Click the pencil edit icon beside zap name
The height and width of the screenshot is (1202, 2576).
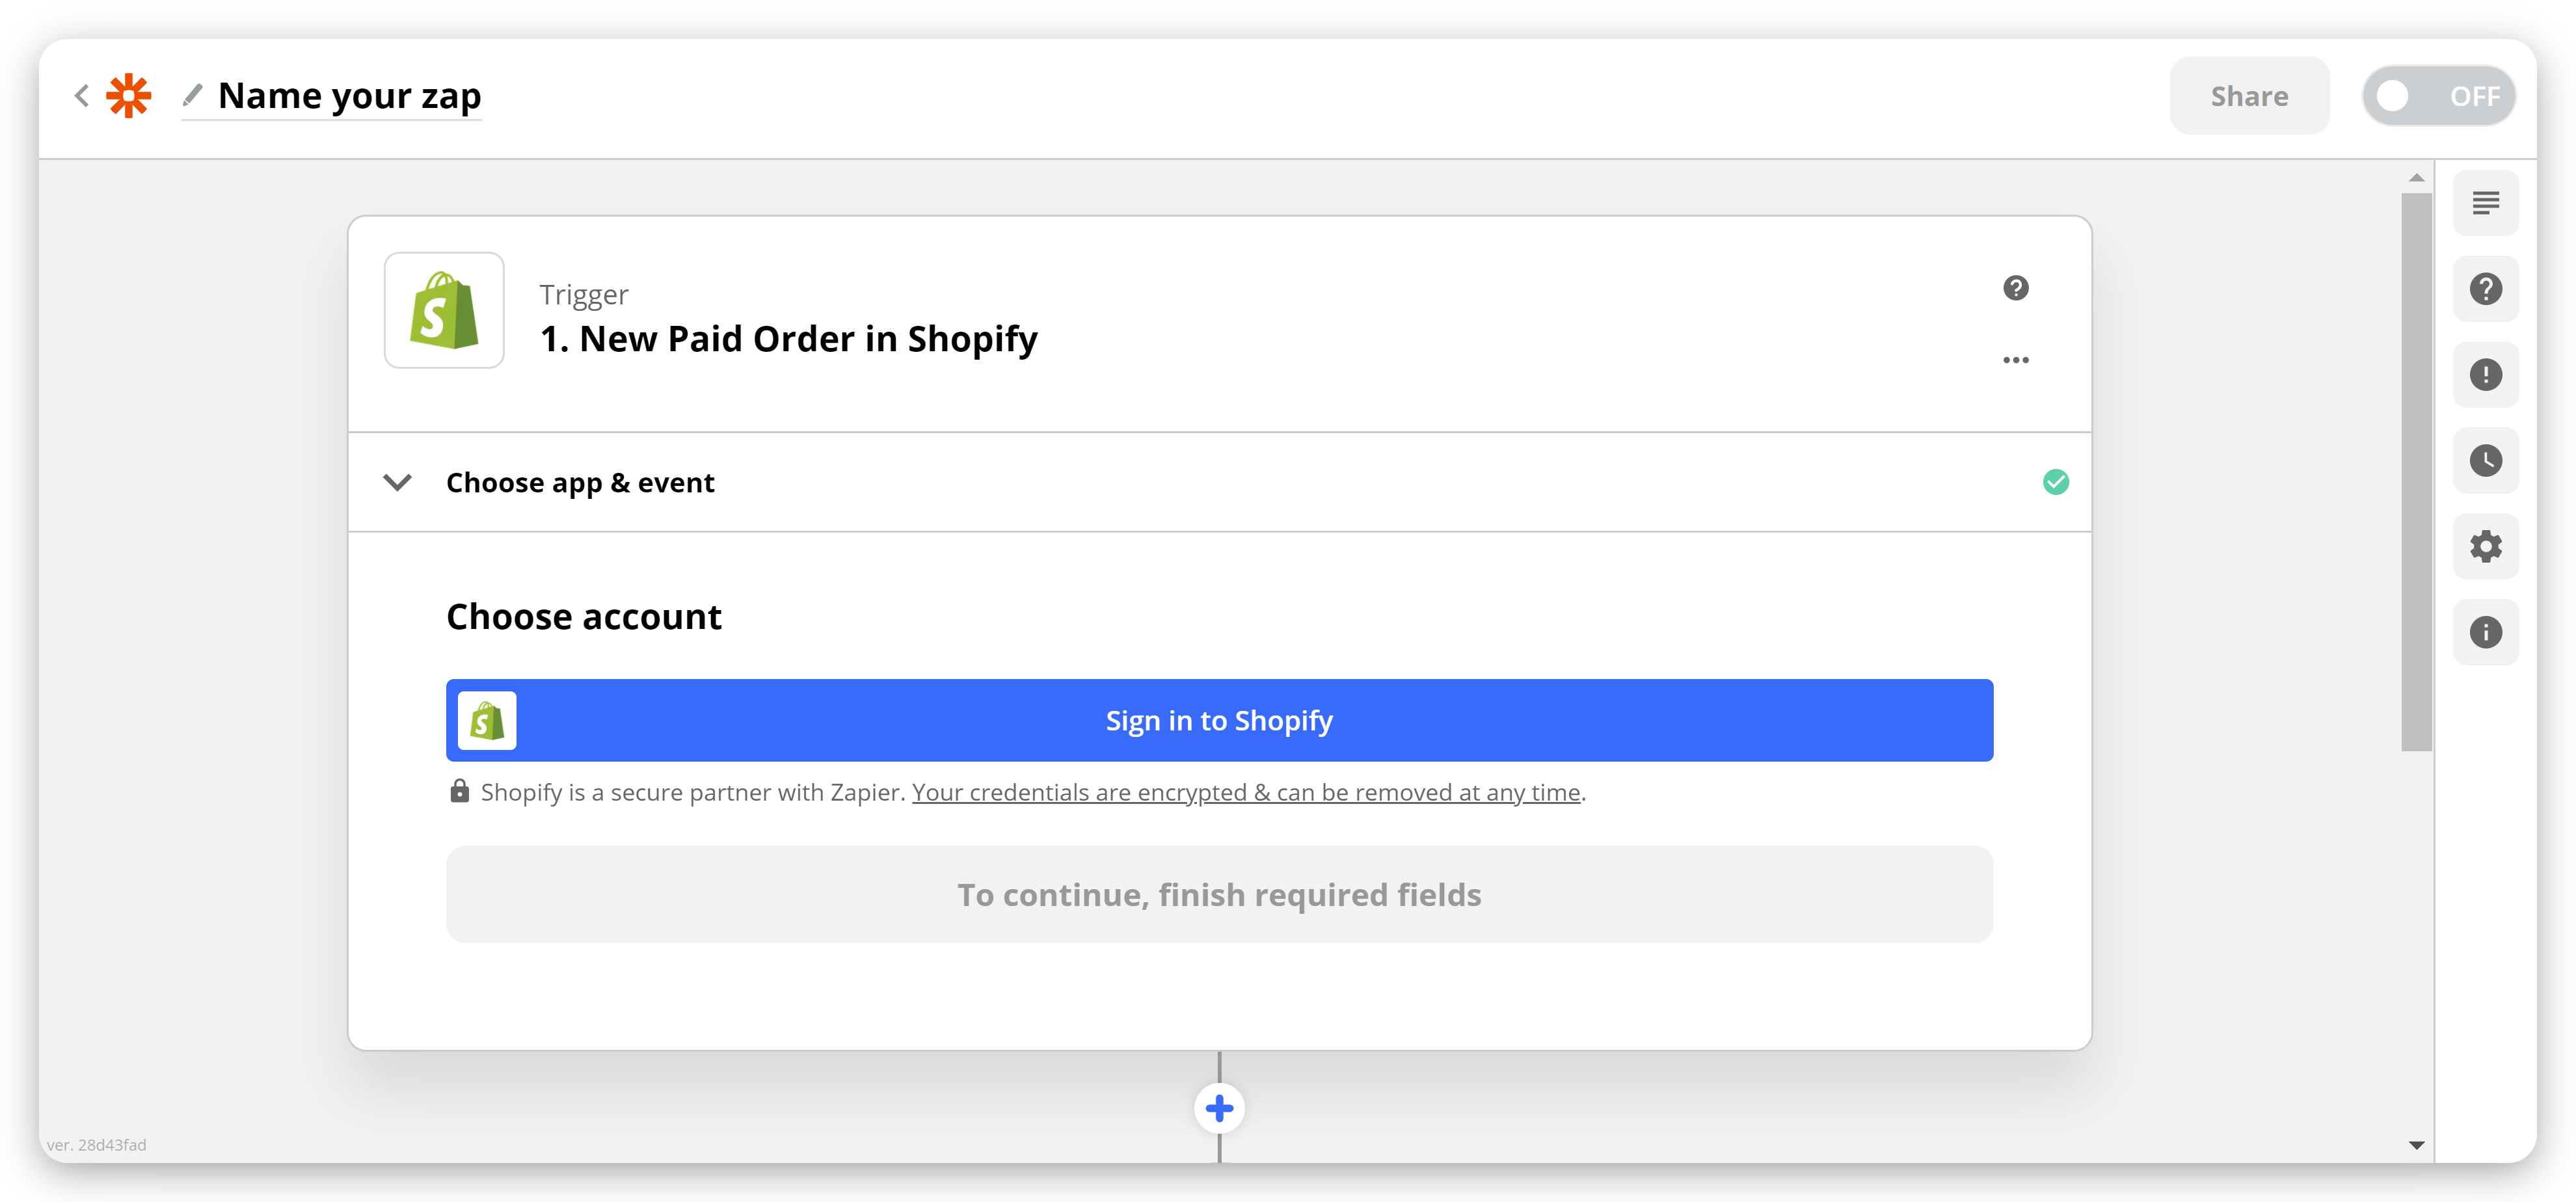[x=192, y=95]
